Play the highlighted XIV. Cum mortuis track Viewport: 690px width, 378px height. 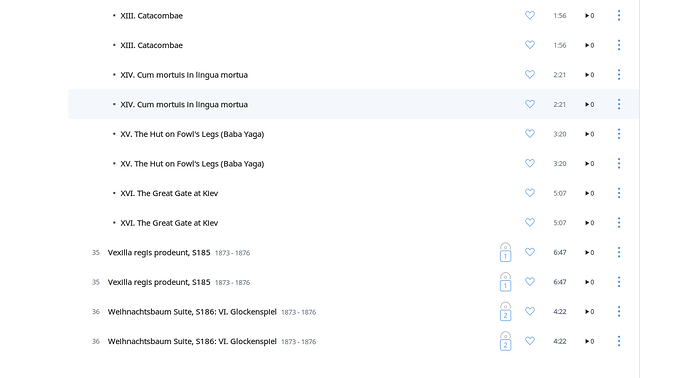point(589,104)
